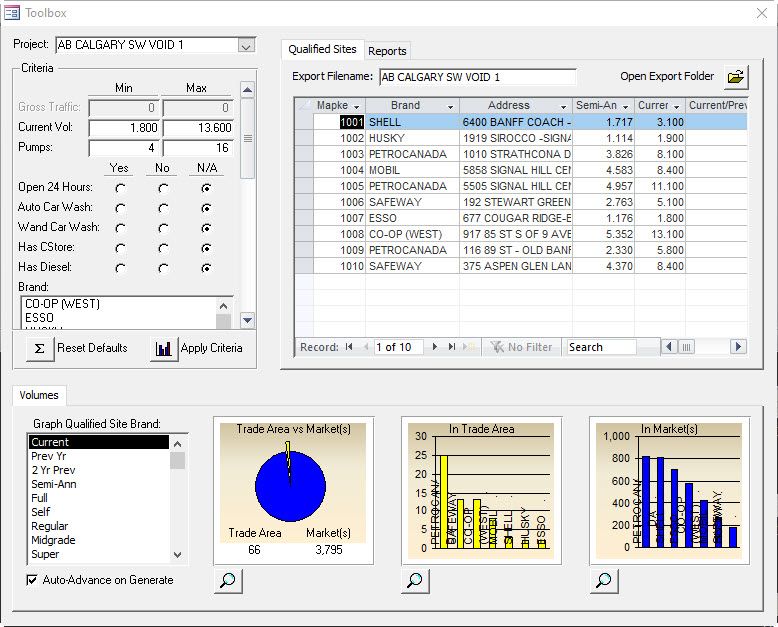Select the Volumes tab
This screenshot has height=627, width=778.
[39, 395]
